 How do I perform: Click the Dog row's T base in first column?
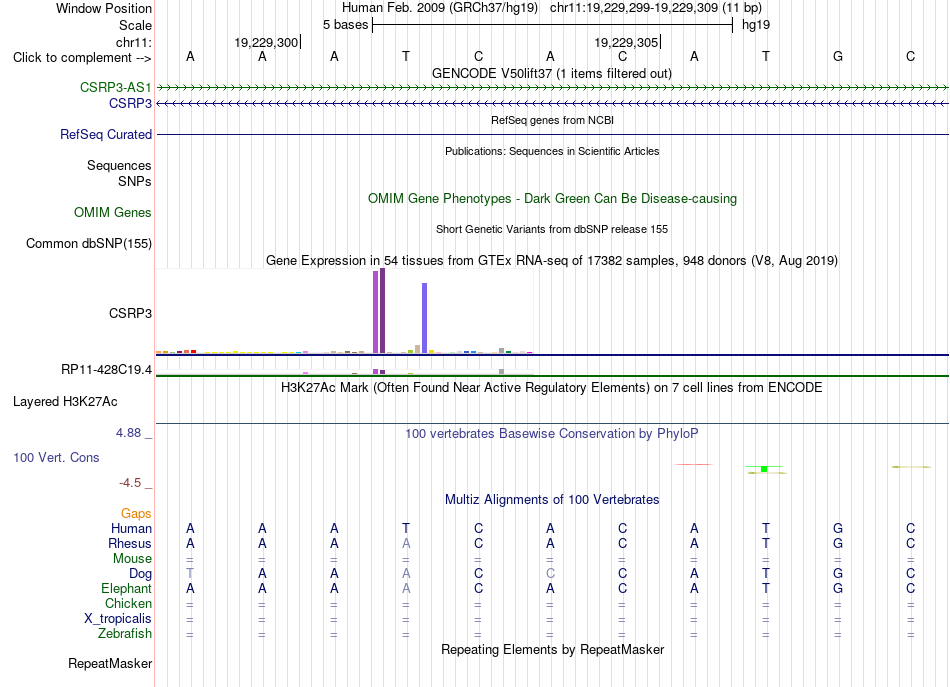click(190, 573)
